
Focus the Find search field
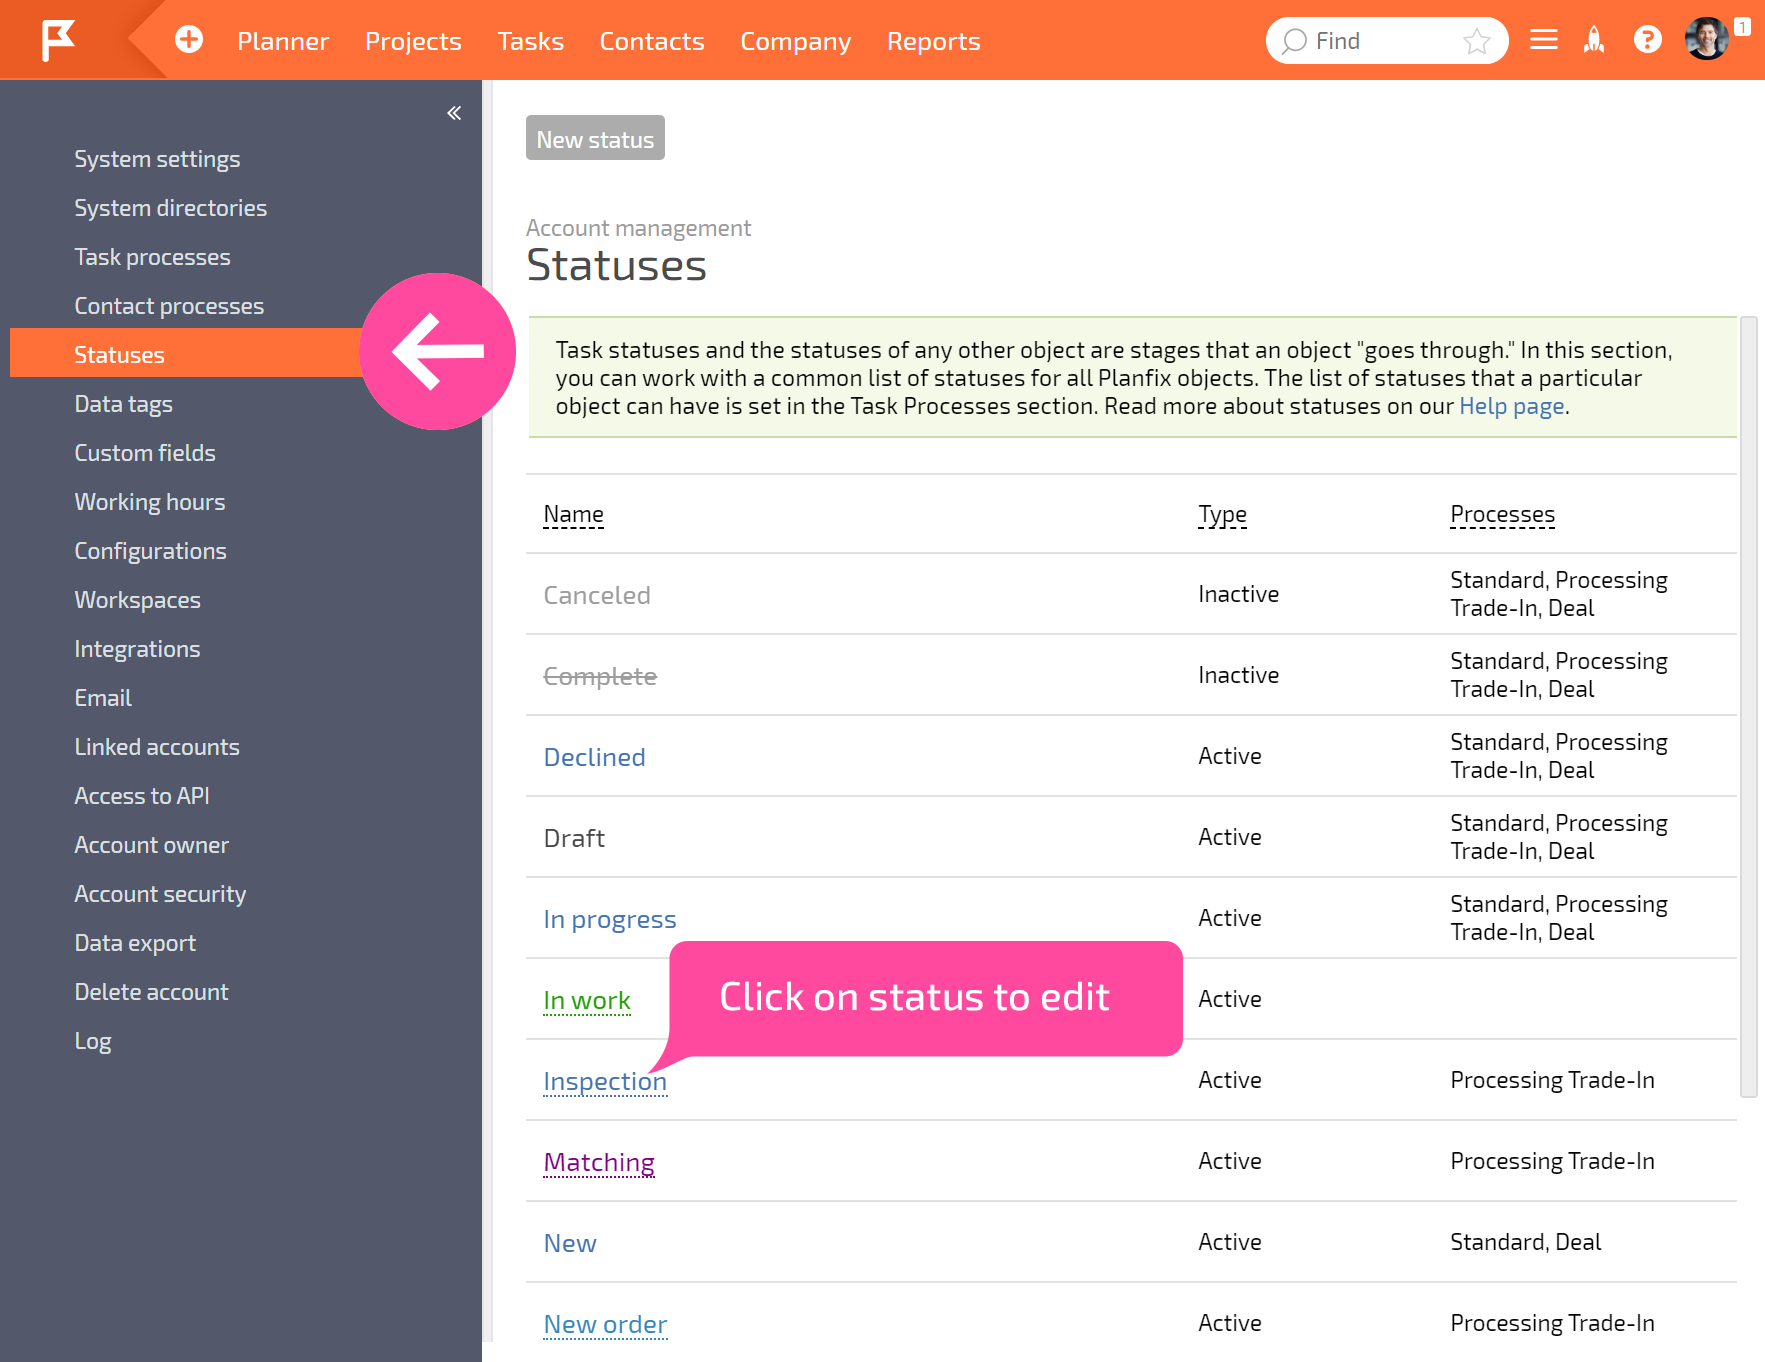pyautogui.click(x=1387, y=41)
